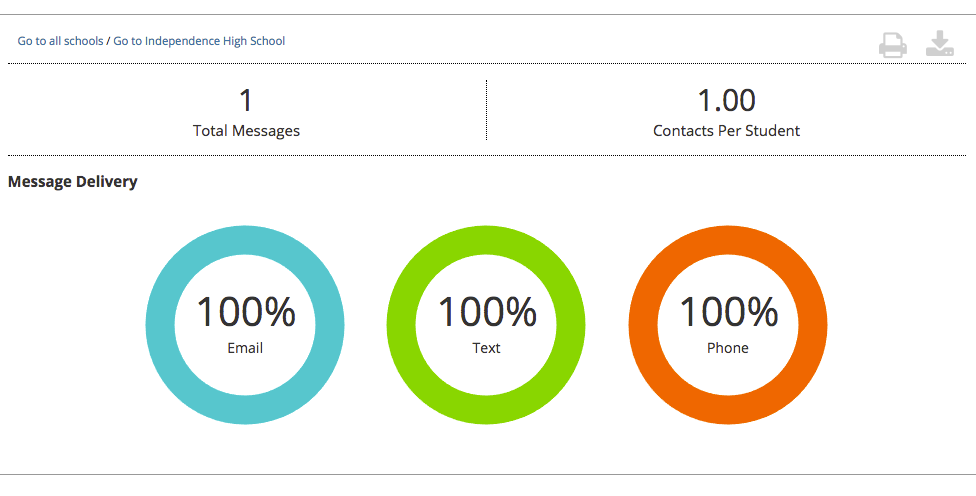Click the '1.00' contacts value

[726, 101]
